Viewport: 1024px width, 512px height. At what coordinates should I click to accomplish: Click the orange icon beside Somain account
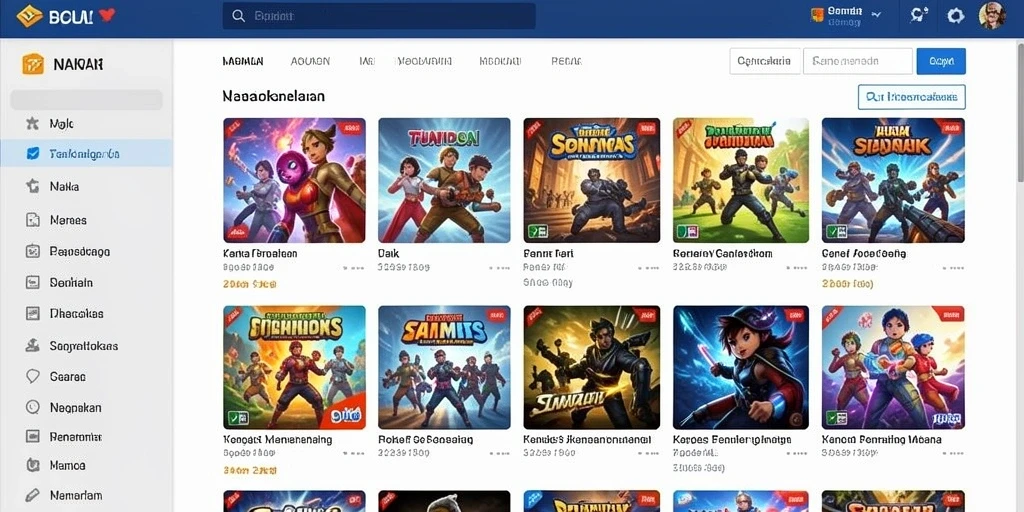click(x=816, y=15)
